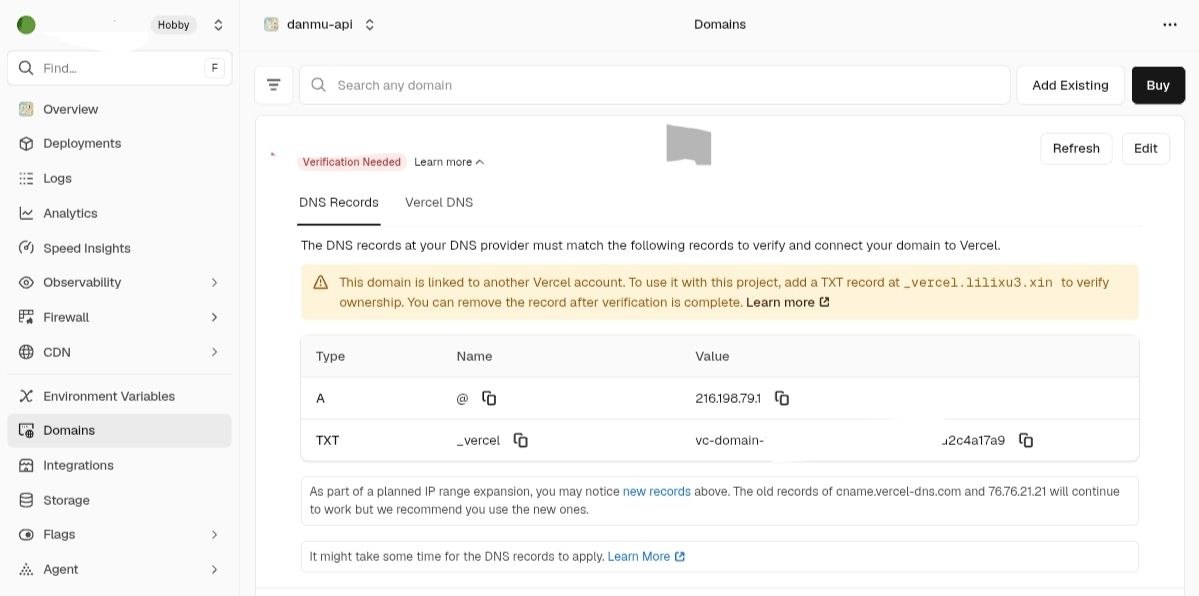Click the 216.198.79.1 value text

[x=728, y=399]
